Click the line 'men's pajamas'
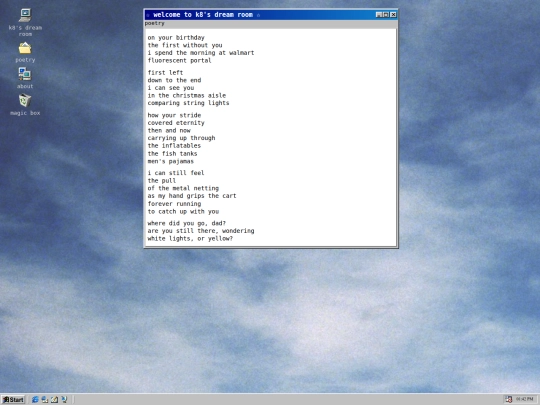Viewport: 540px width, 405px height. point(171,161)
